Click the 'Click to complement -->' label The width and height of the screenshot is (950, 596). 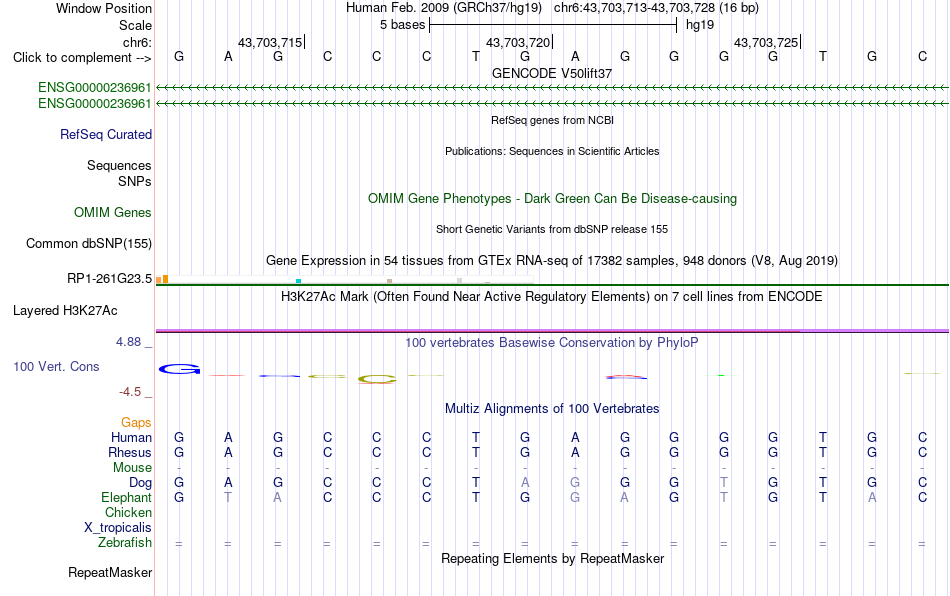[82, 58]
